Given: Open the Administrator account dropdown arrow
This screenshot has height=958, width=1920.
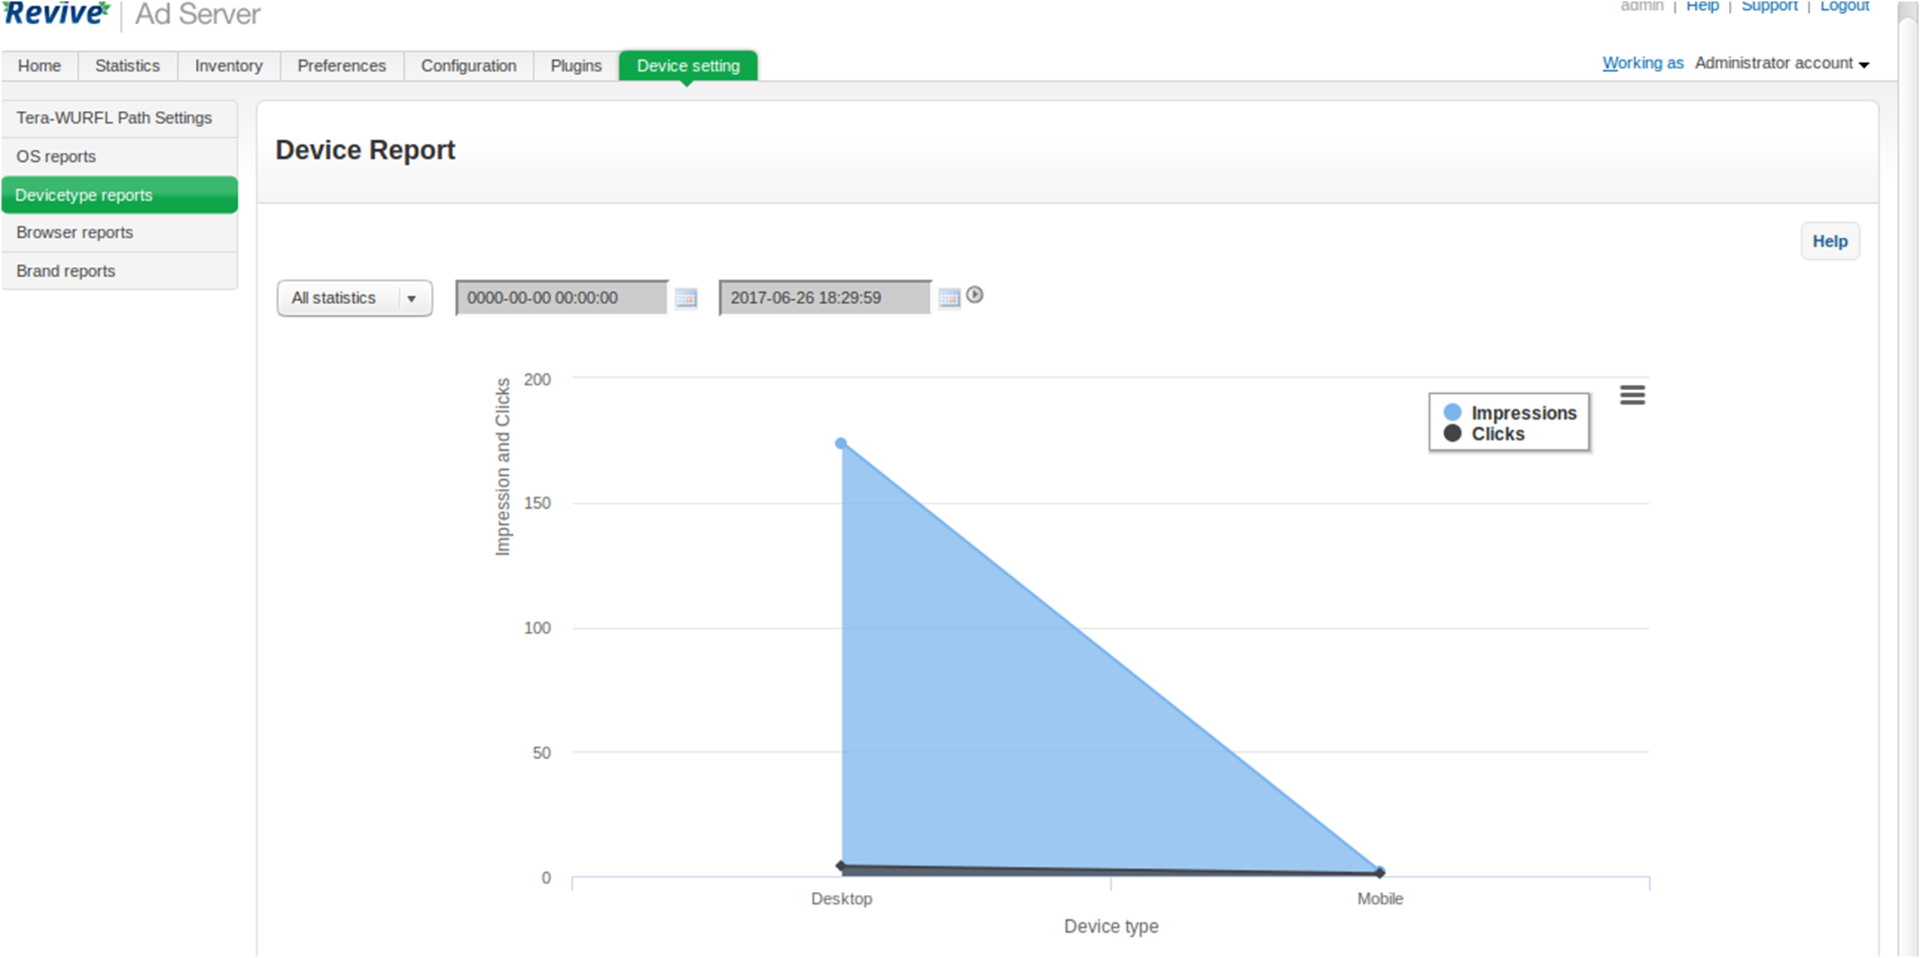Looking at the screenshot, I should point(1864,64).
